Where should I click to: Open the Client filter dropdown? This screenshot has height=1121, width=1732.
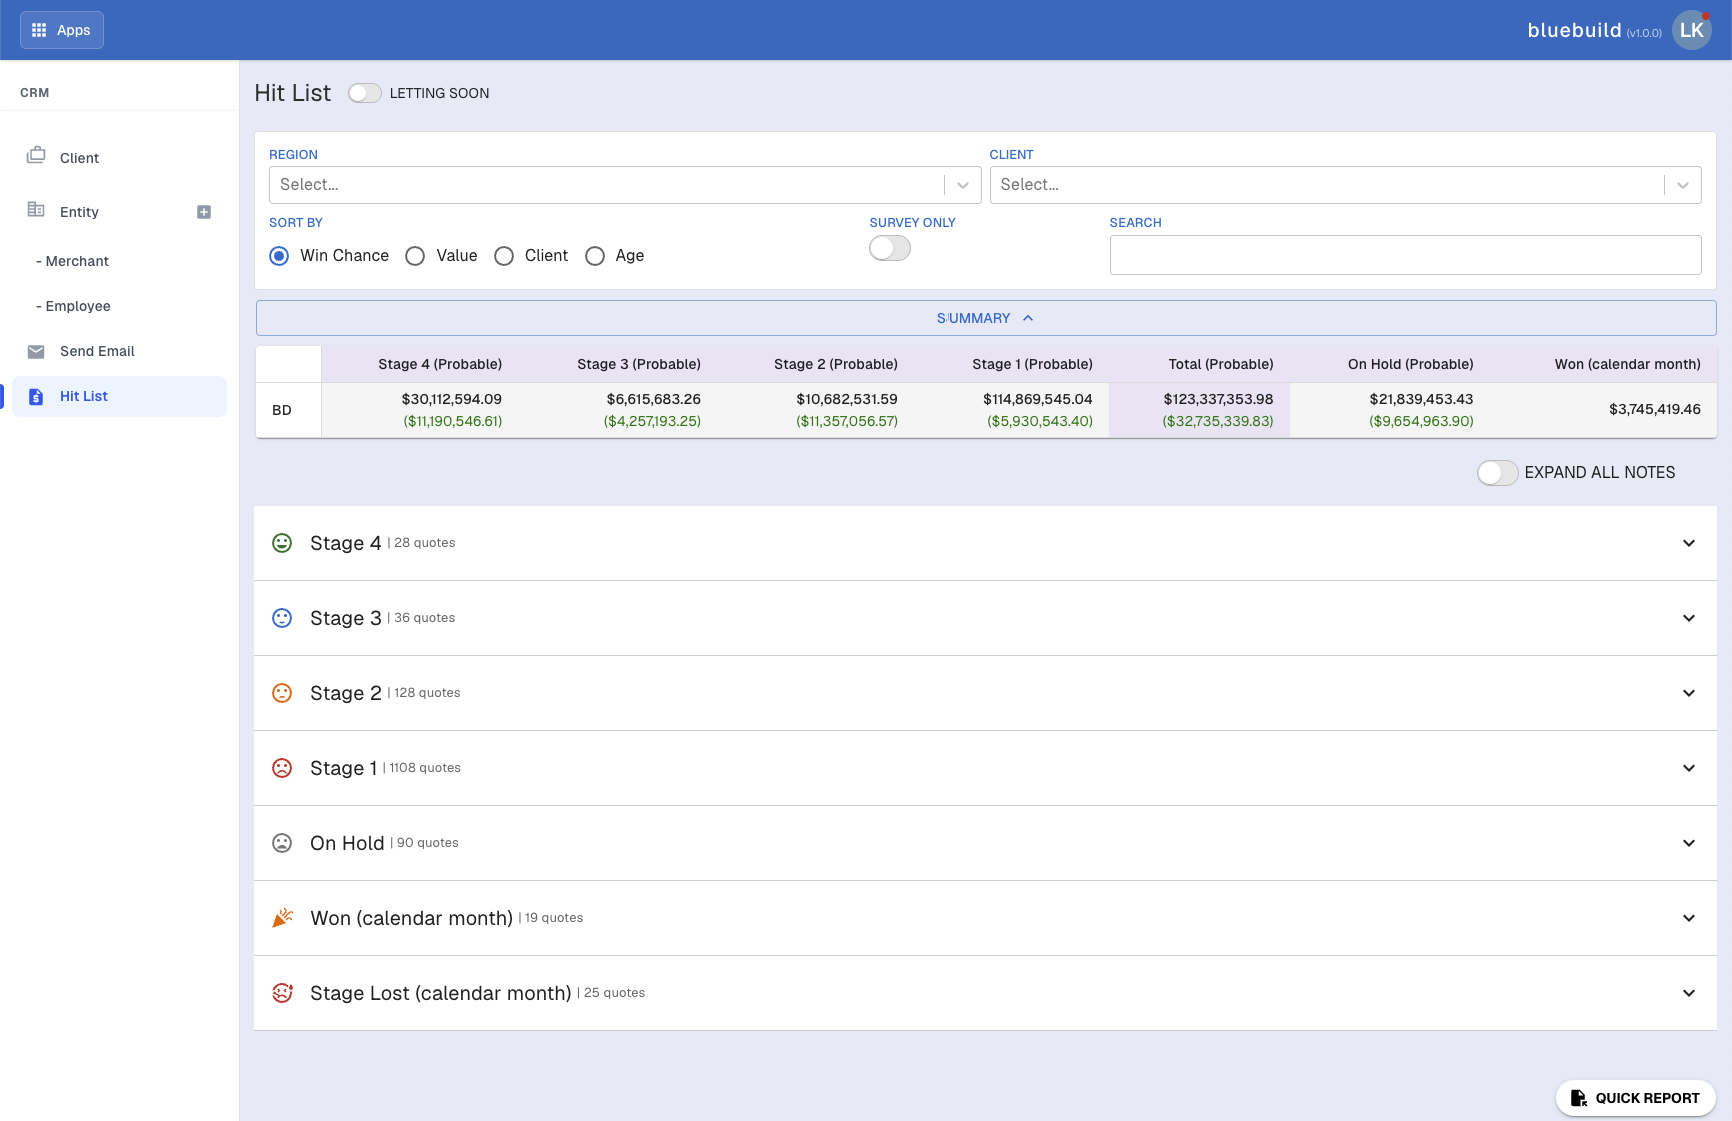[x=1345, y=185]
